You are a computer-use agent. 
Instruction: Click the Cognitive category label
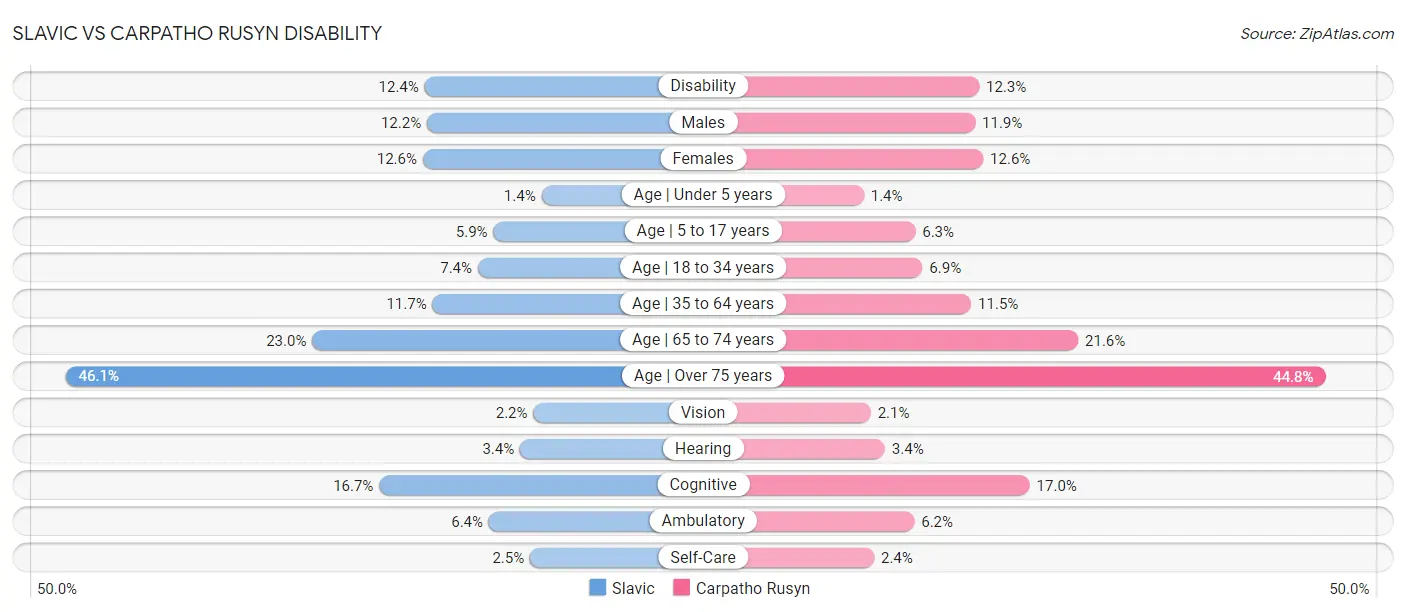(703, 485)
